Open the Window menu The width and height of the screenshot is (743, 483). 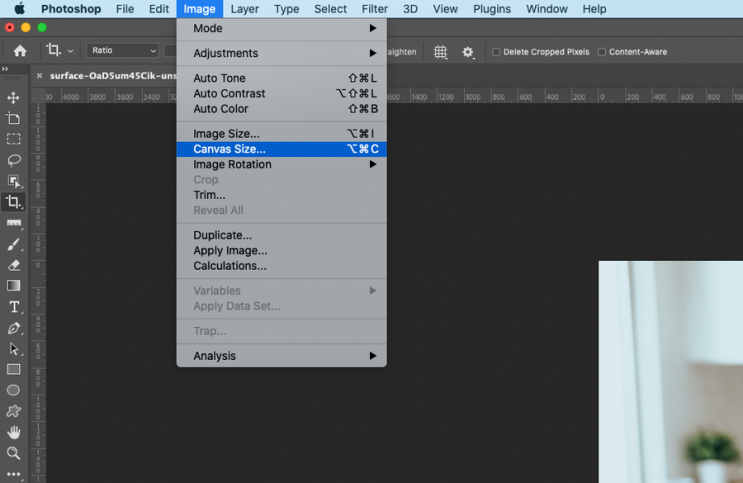[x=546, y=9]
